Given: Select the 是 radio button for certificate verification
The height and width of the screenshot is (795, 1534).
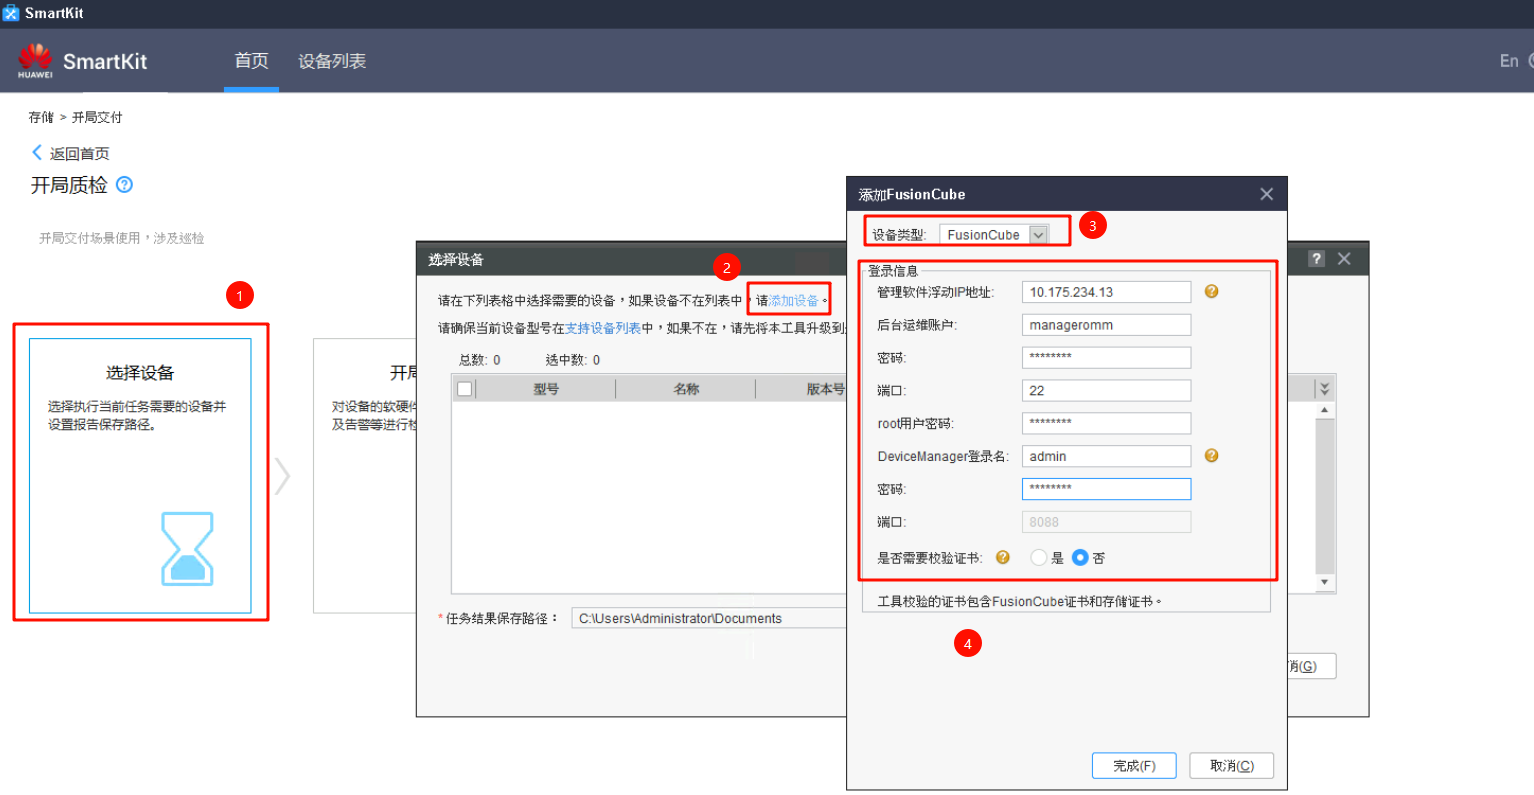Looking at the screenshot, I should click(x=1038, y=558).
